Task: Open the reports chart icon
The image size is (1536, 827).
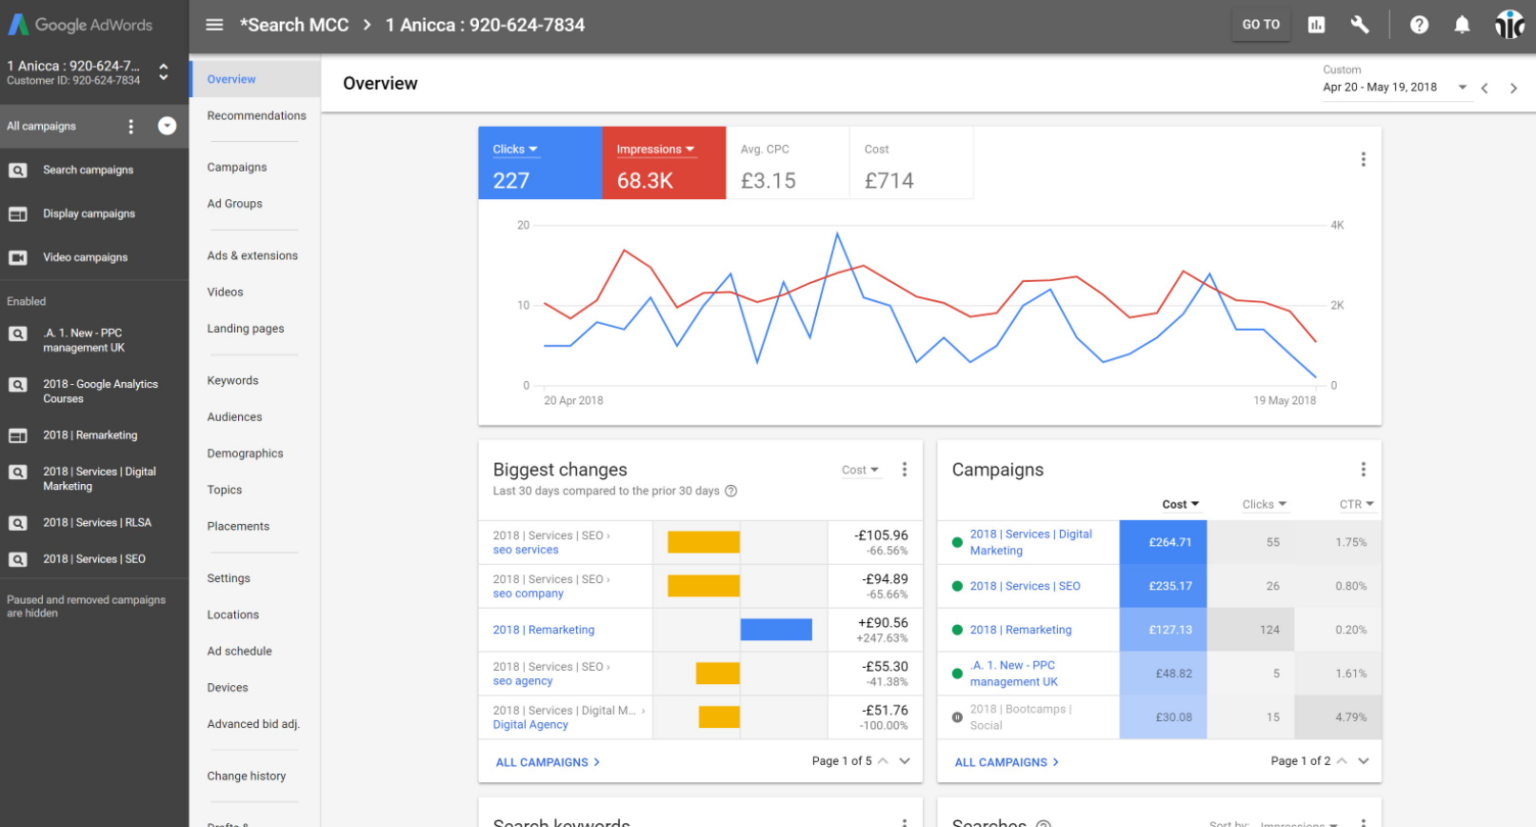Action: [x=1316, y=25]
